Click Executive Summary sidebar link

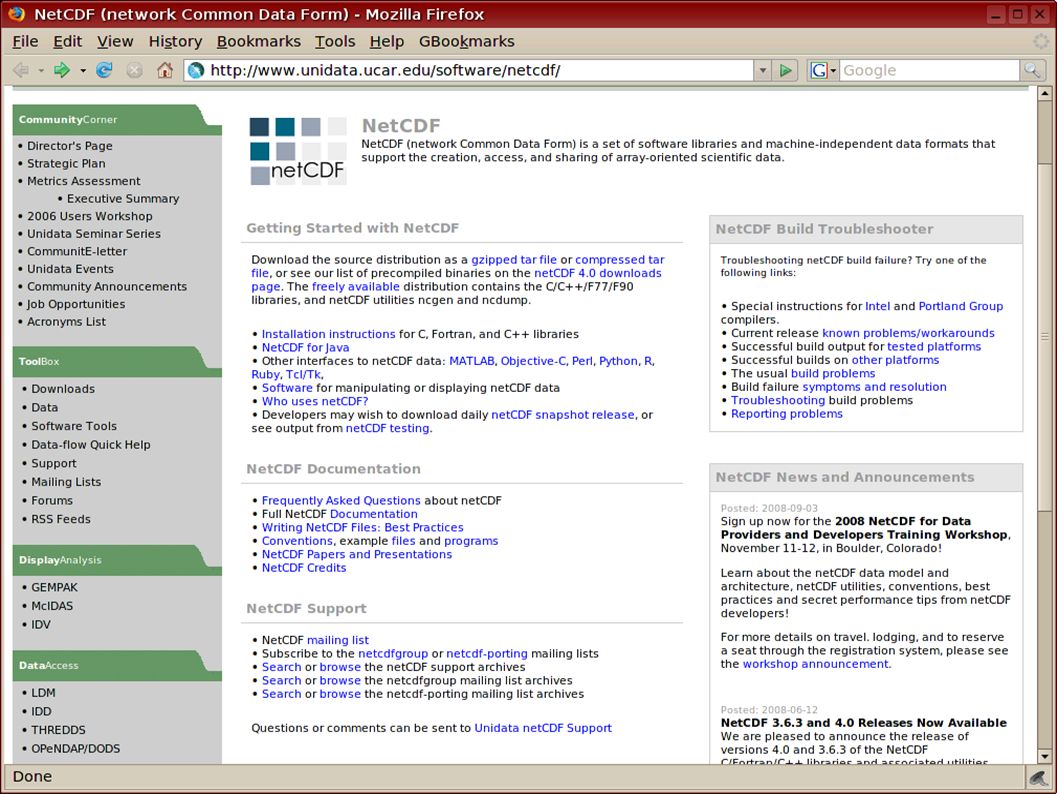123,198
